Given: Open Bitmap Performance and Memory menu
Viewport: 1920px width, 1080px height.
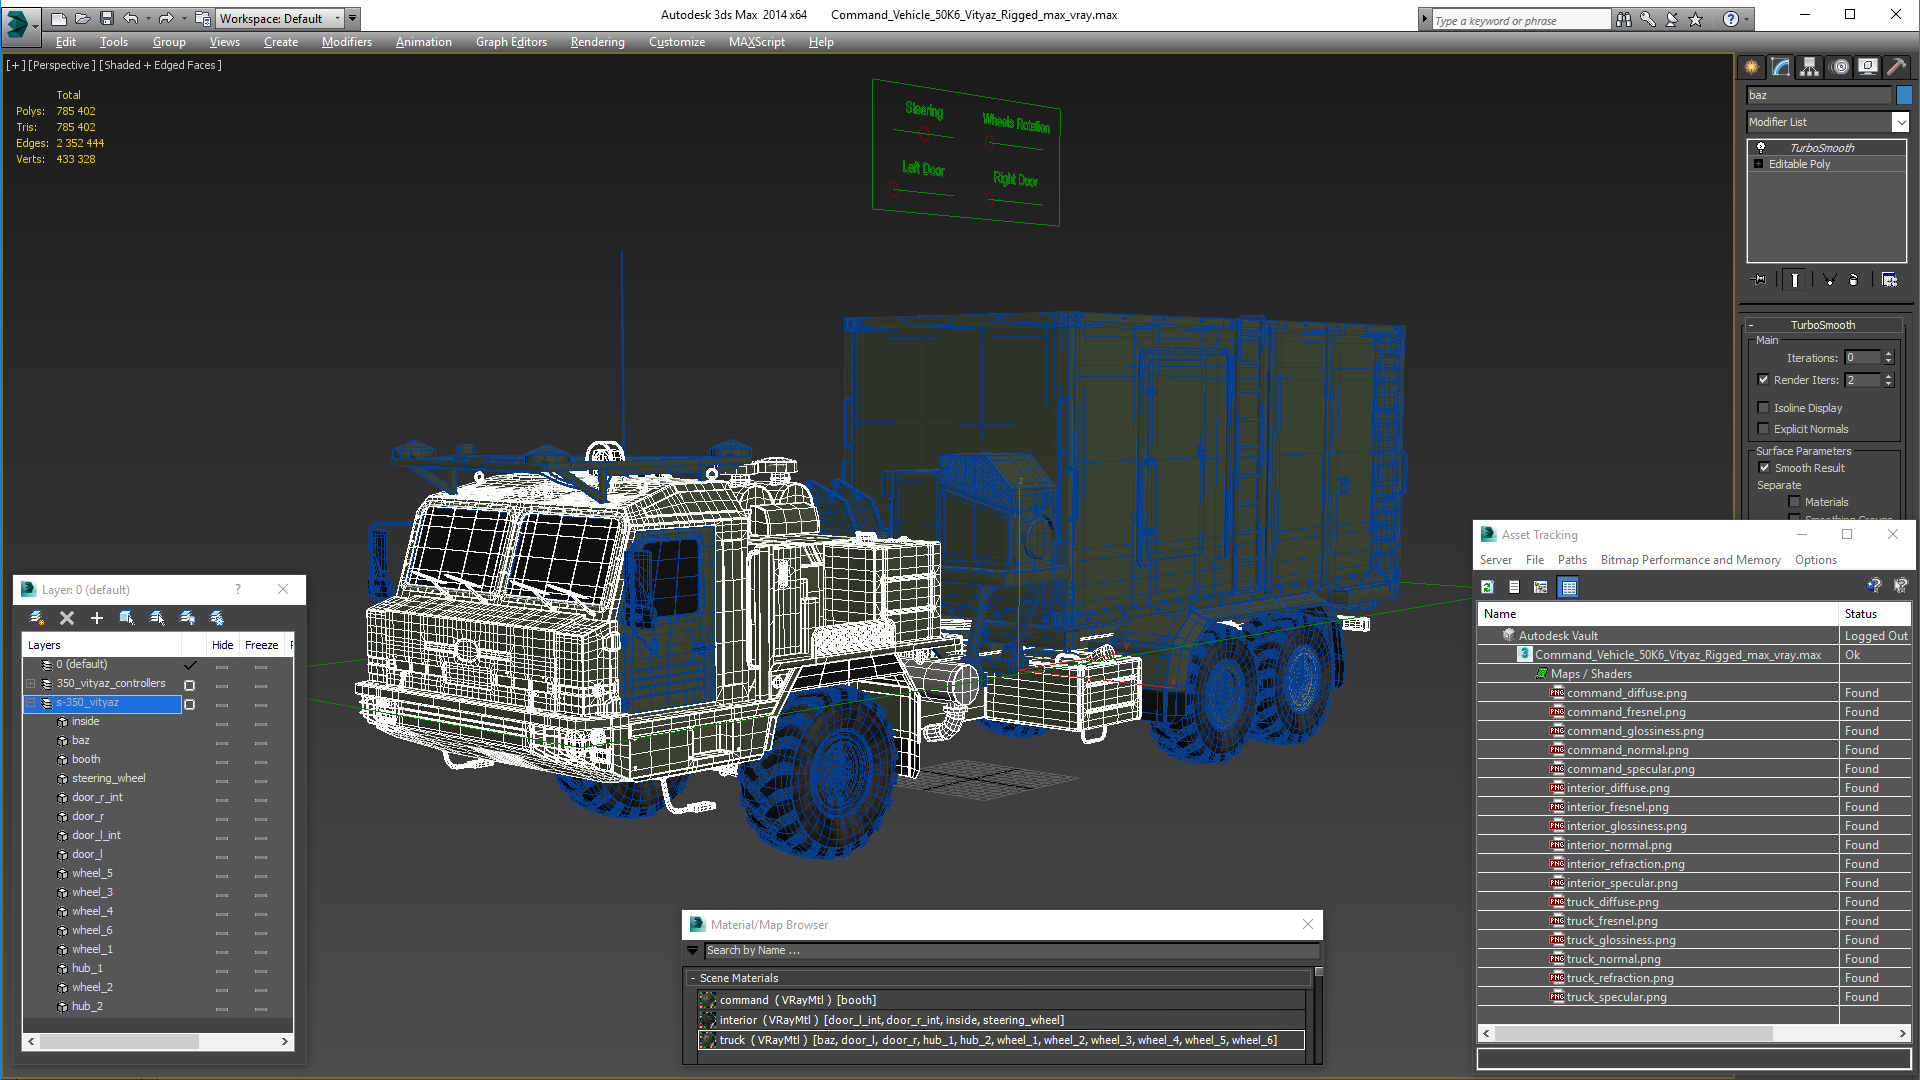Looking at the screenshot, I should click(1690, 560).
